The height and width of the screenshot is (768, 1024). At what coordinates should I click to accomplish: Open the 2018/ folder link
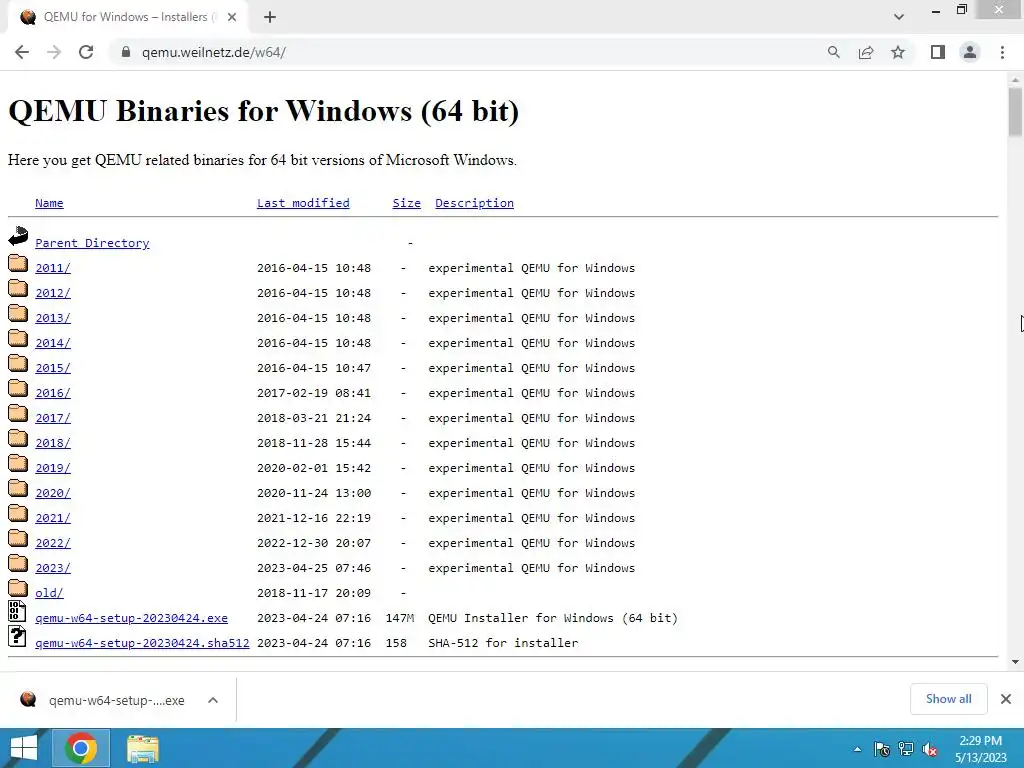tap(53, 443)
